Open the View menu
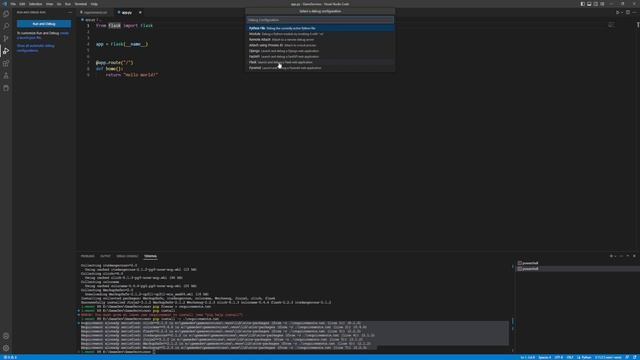This screenshot has height=360, width=640. pyautogui.click(x=49, y=4)
